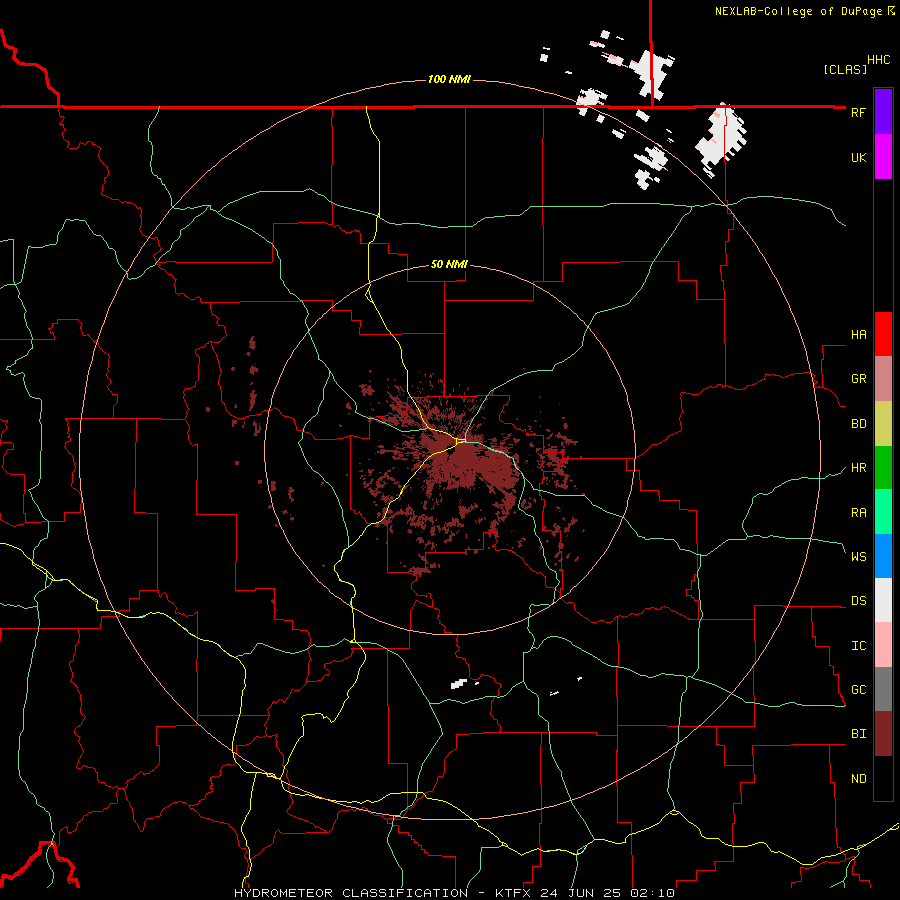Click the HHC product label
Screen dimensions: 900x900
[878, 60]
